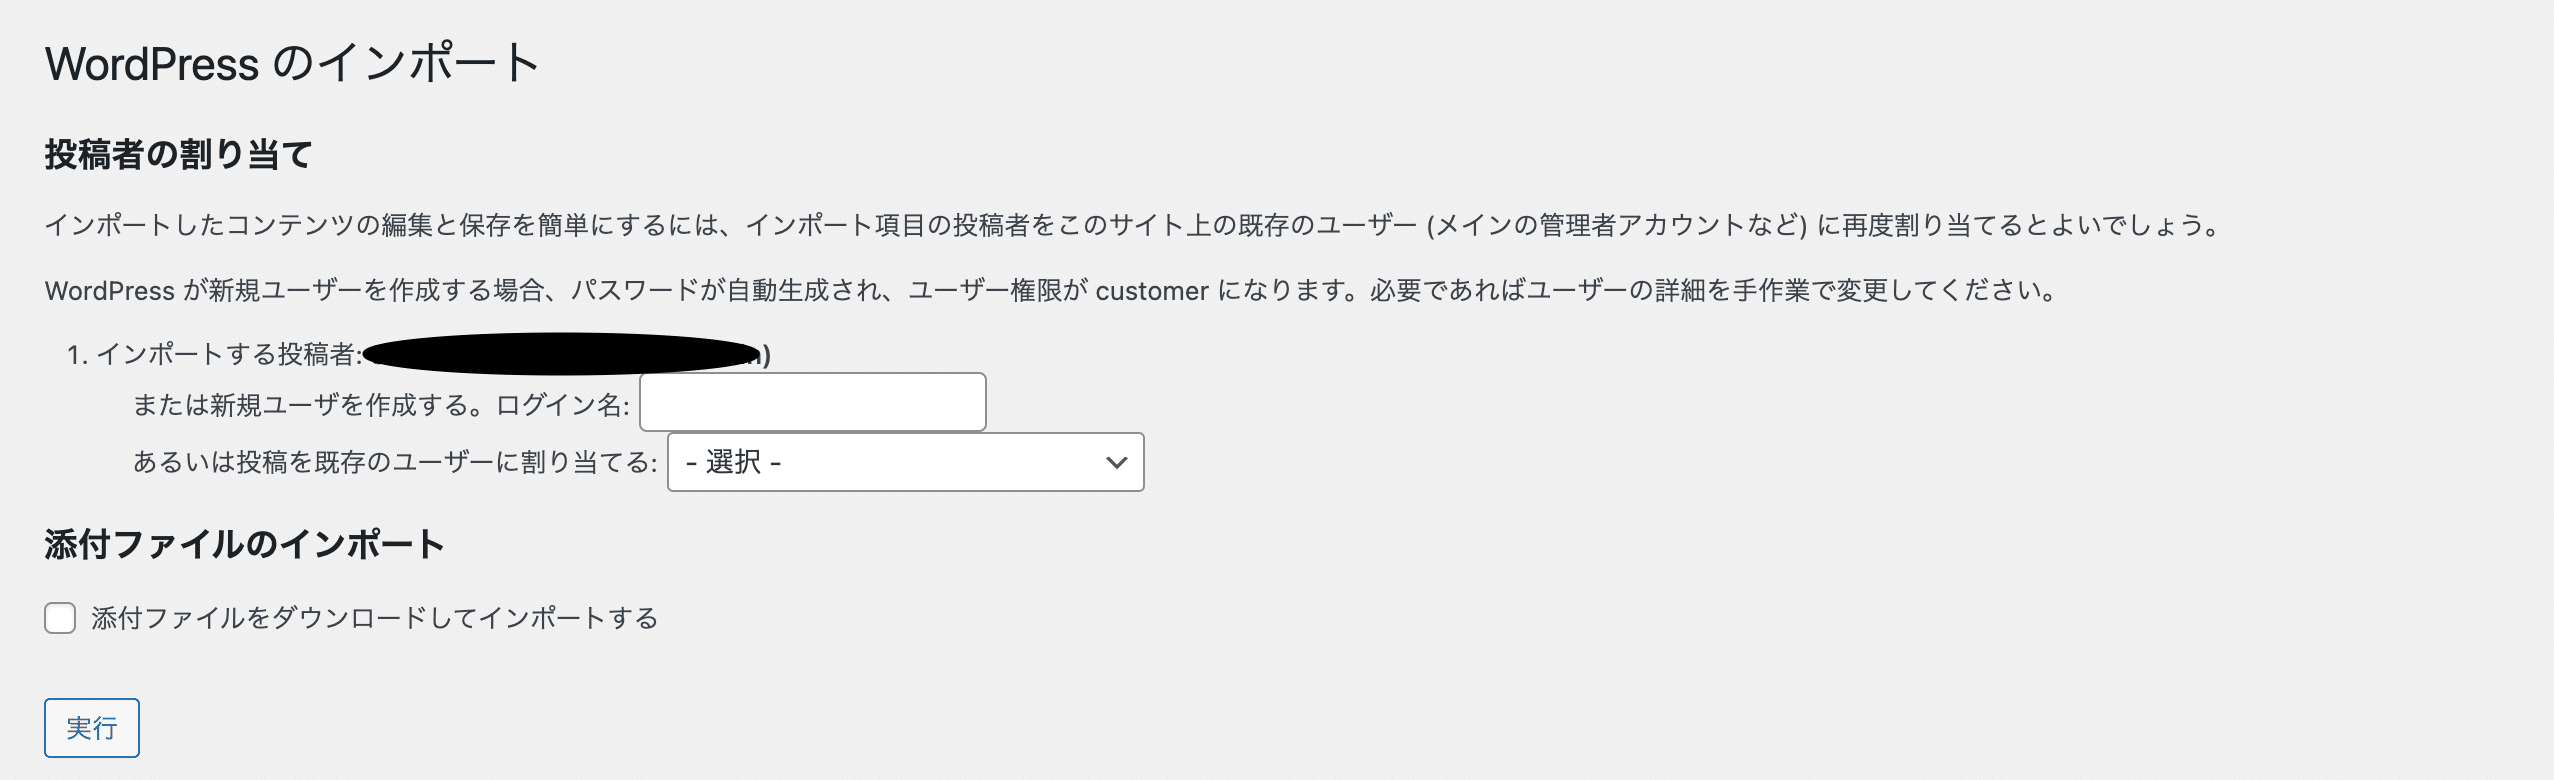This screenshot has height=780, width=2554.
Task: Click the '投稿者の割り当て' section heading
Action: (x=179, y=155)
